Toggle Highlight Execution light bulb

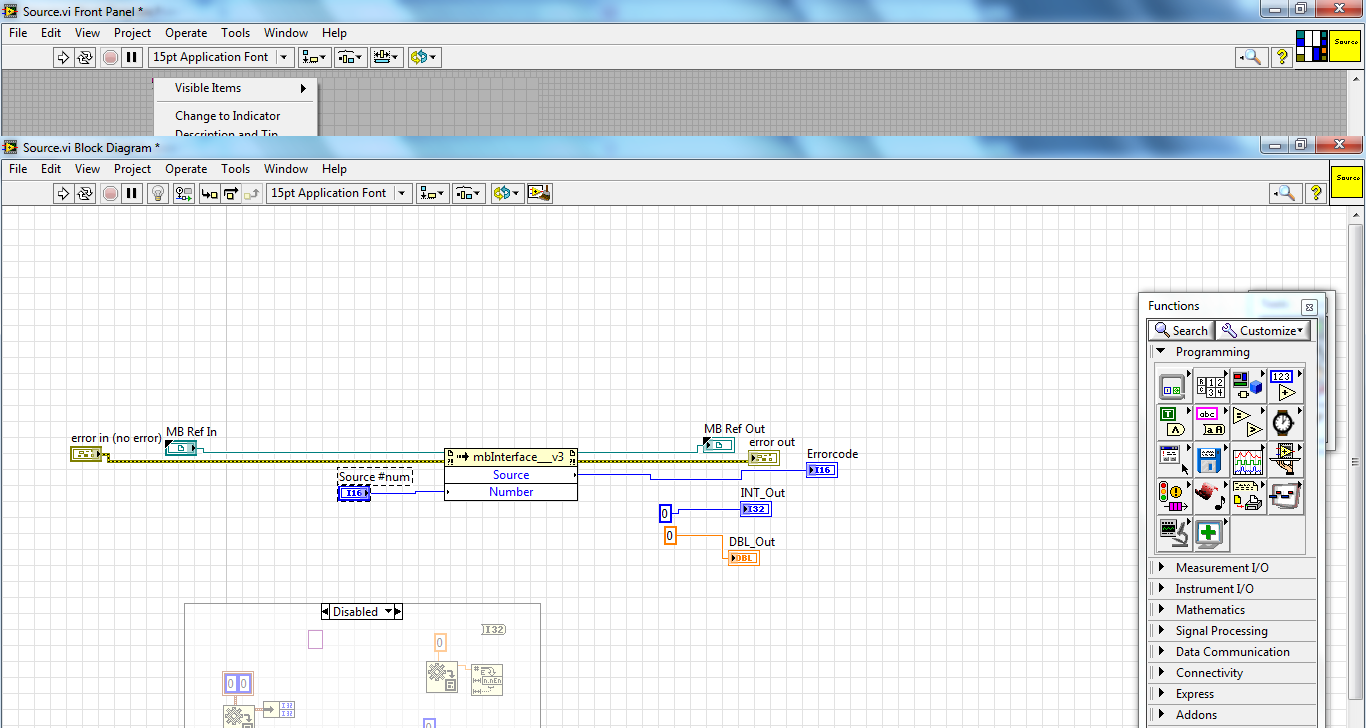(x=157, y=193)
